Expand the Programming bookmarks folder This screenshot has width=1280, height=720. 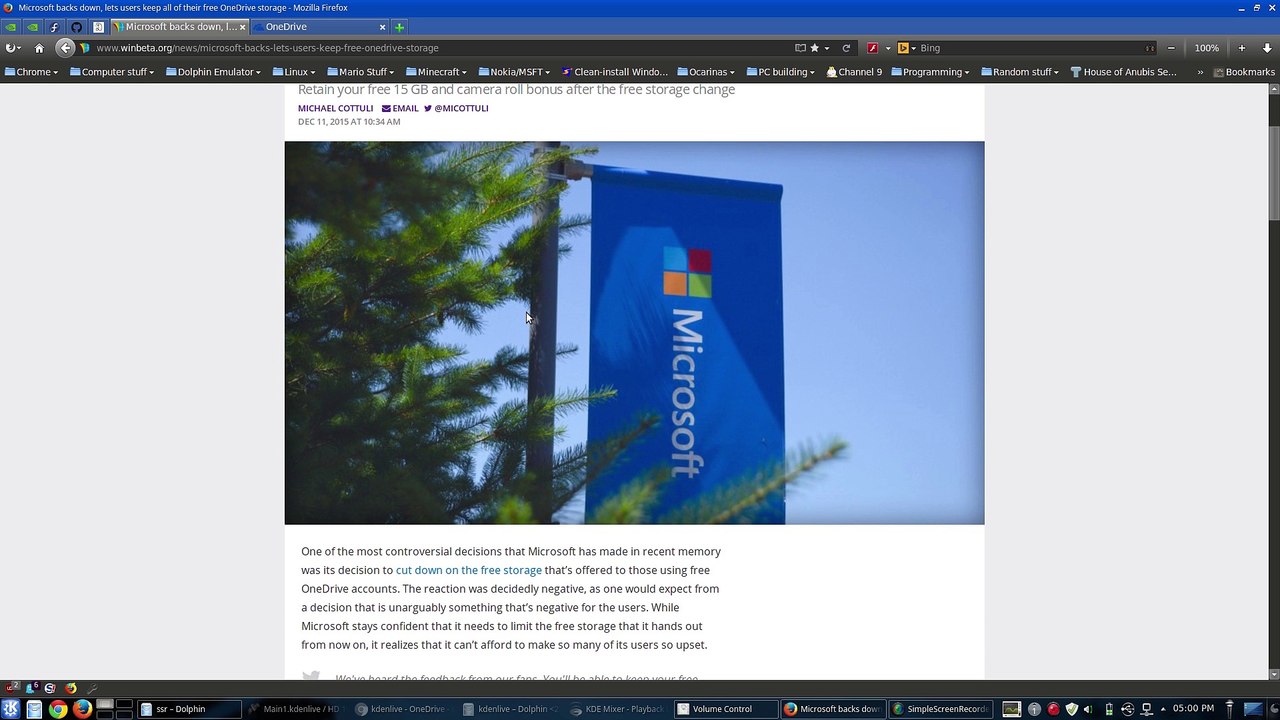pos(930,72)
